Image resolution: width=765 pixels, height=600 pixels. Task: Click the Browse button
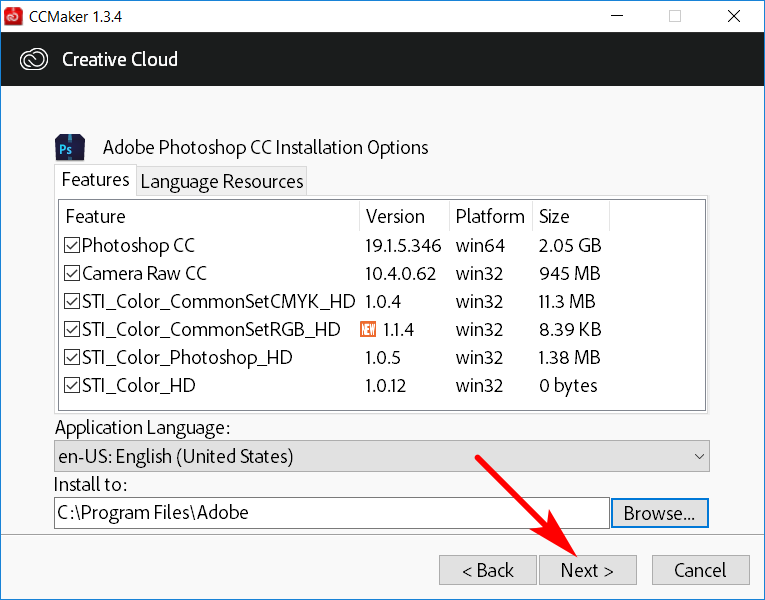pos(659,513)
